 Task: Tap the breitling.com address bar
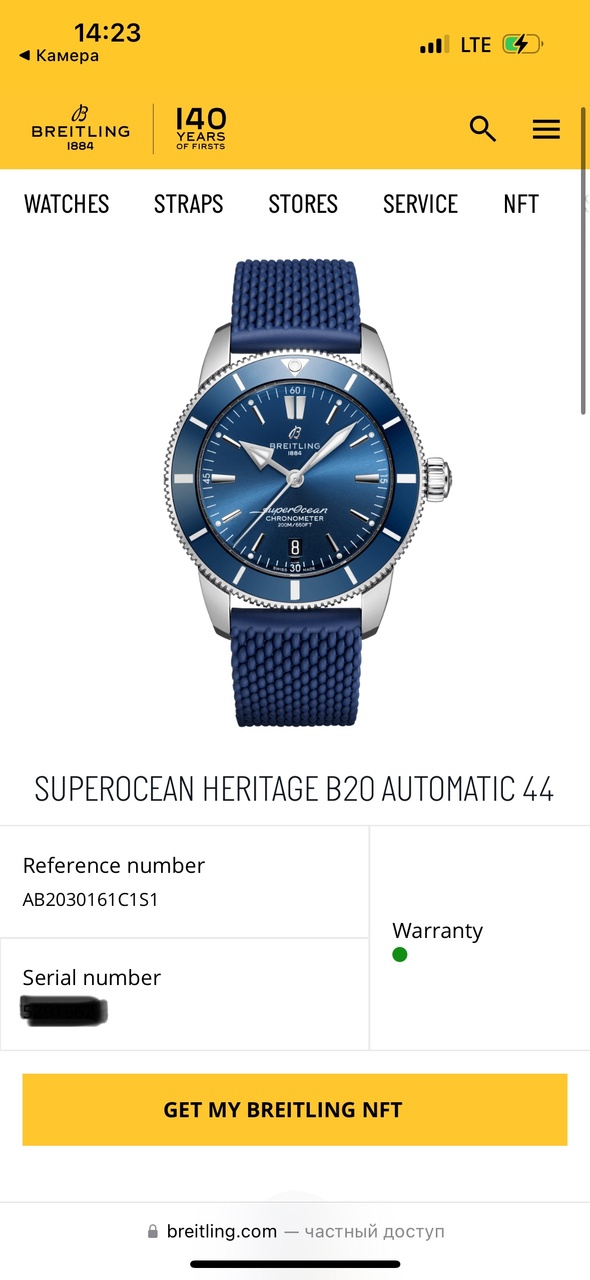click(x=295, y=1232)
